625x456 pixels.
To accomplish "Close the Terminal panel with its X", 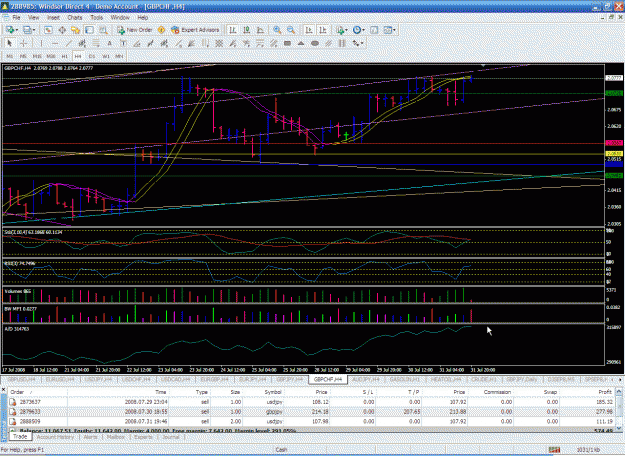I will pos(4,389).
